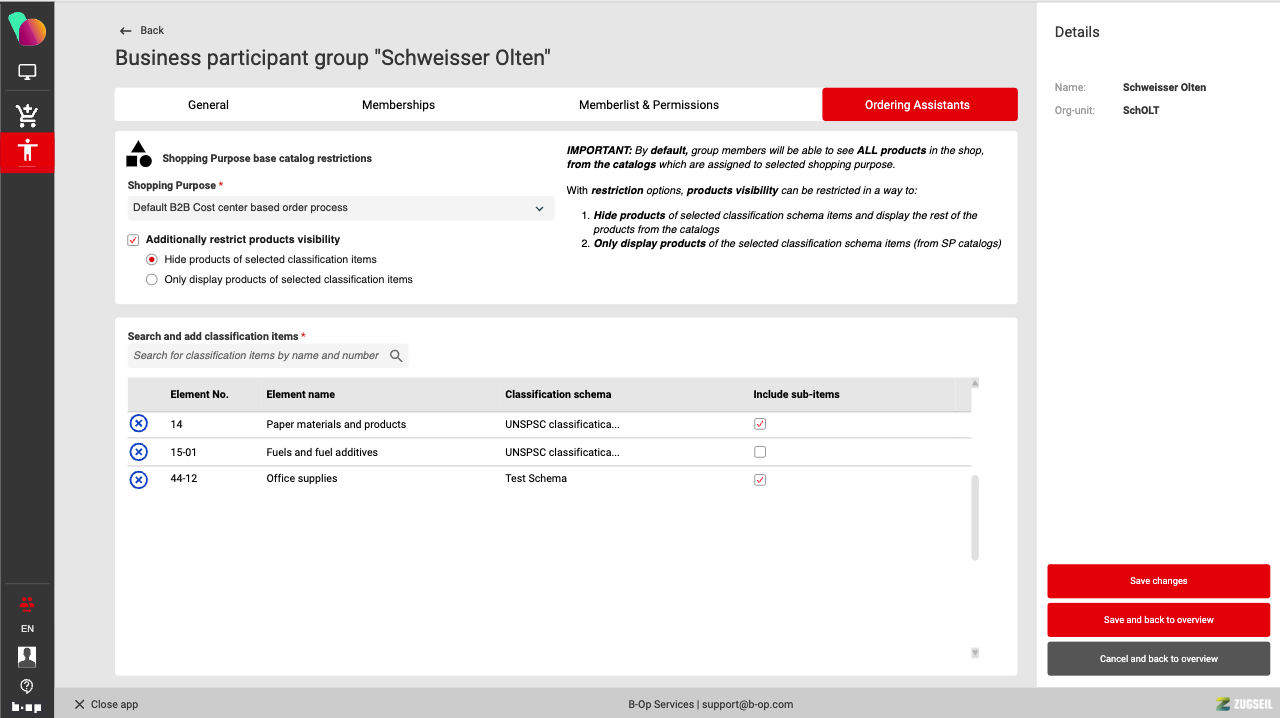Screen dimensions: 1280x718
Task: Select Only display products radio option
Action: 153,280
